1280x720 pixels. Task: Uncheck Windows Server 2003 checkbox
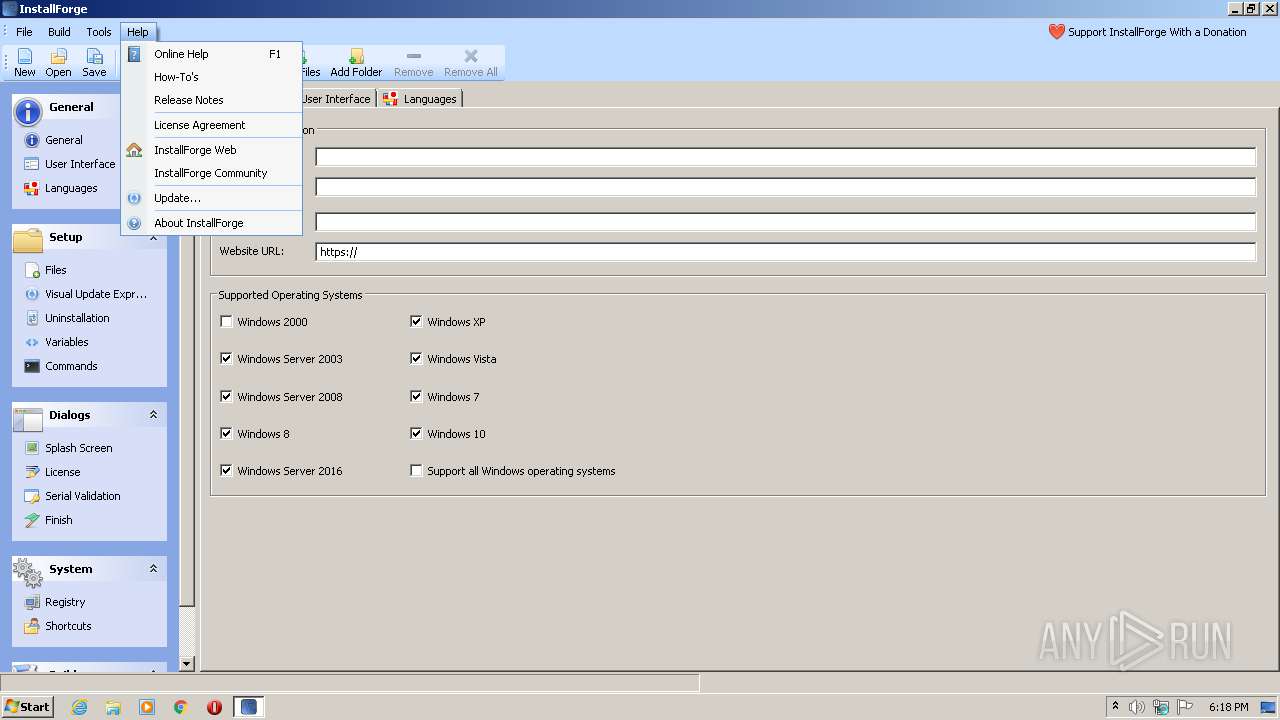226,359
